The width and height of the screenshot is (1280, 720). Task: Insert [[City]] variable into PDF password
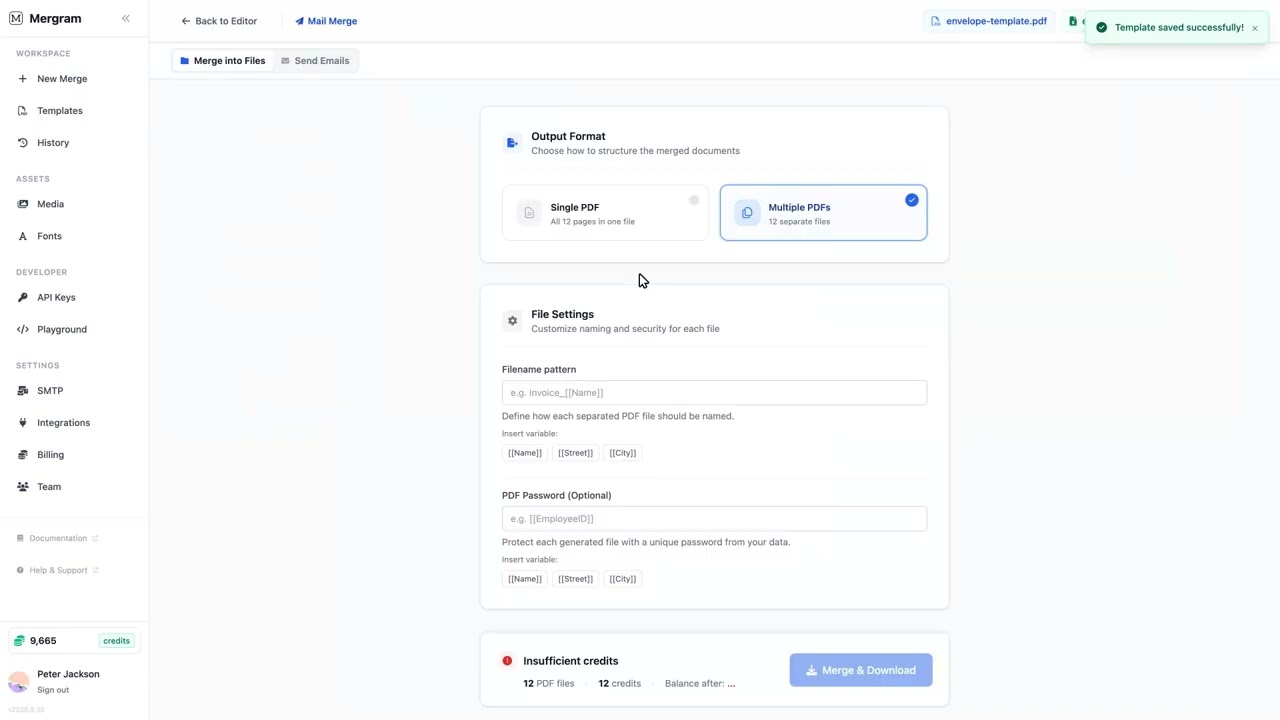click(623, 579)
